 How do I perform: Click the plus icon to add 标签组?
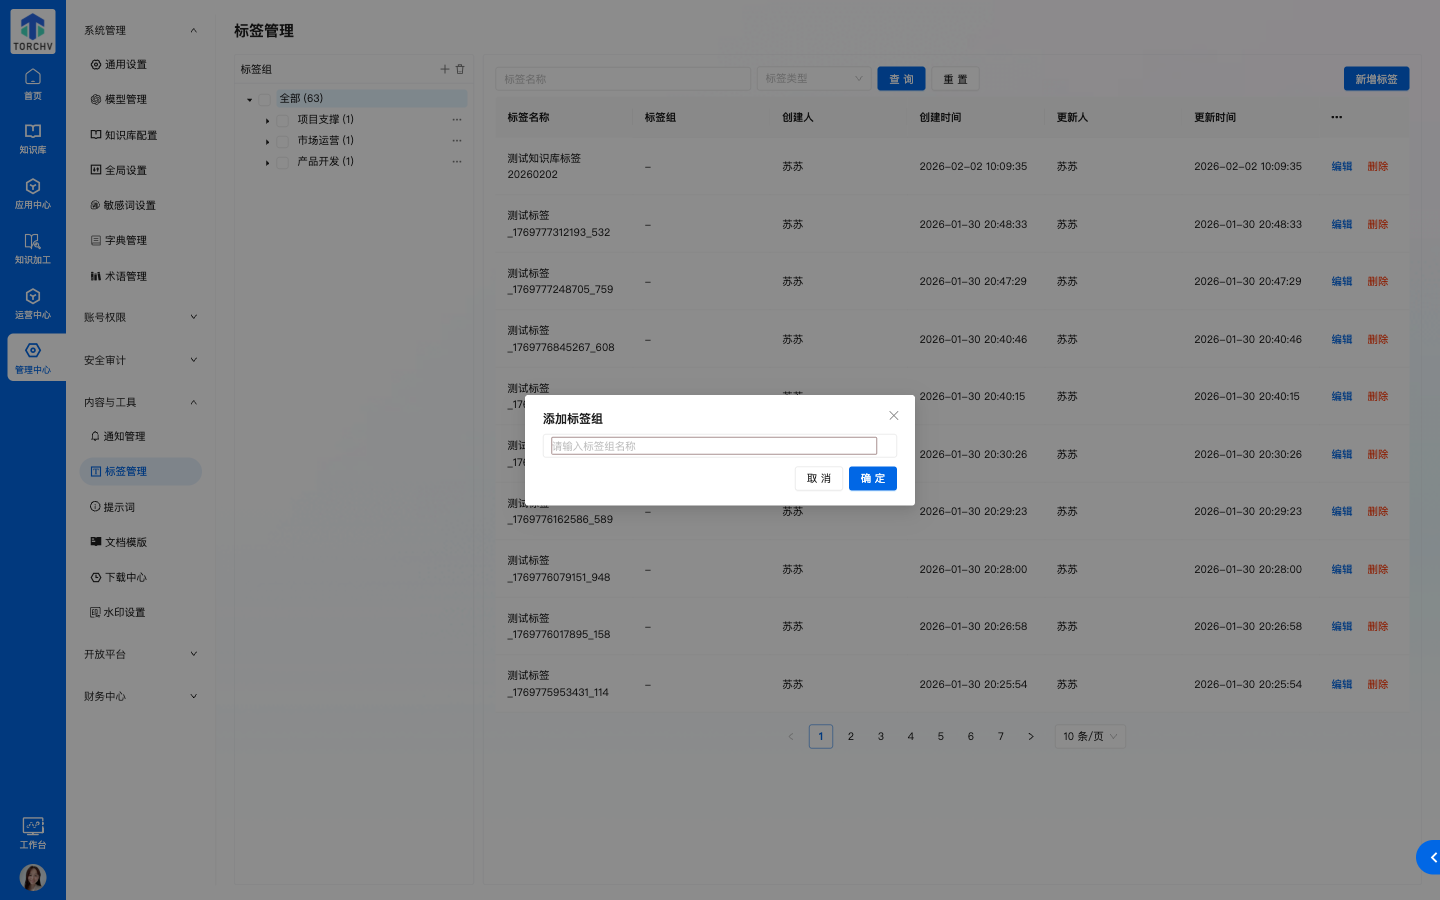[x=445, y=69]
